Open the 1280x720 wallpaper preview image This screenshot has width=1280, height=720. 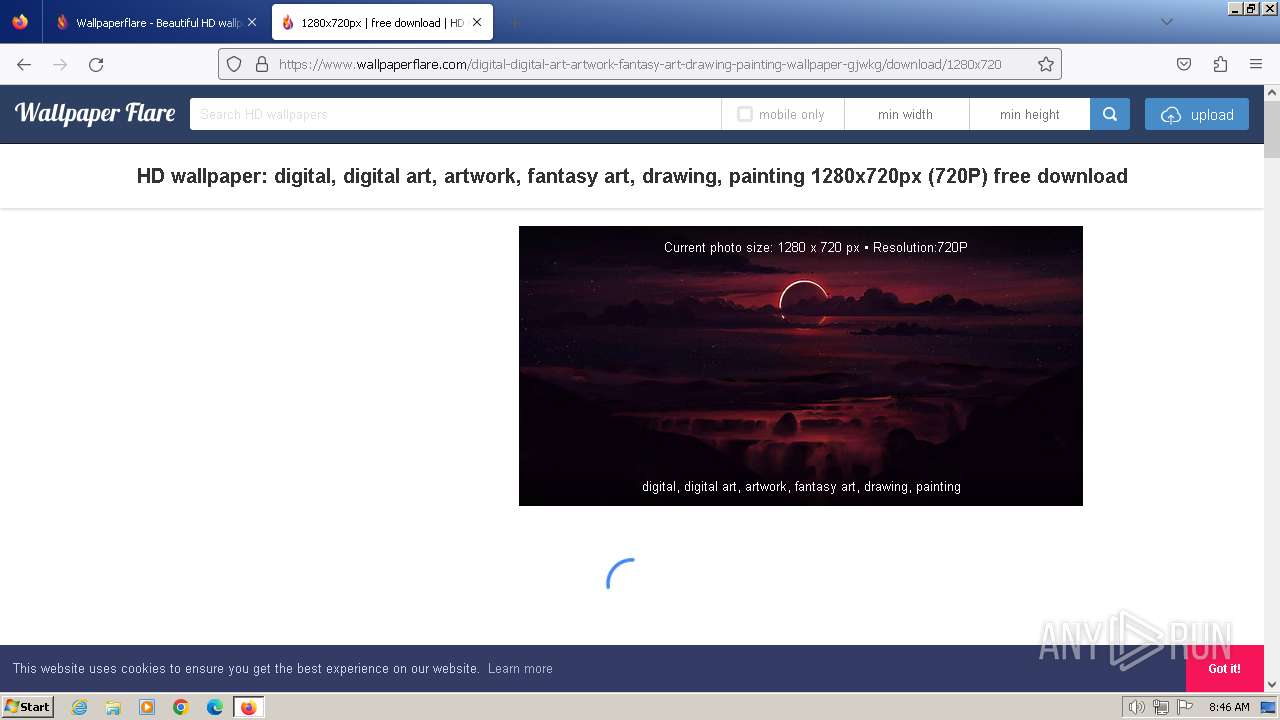point(801,366)
